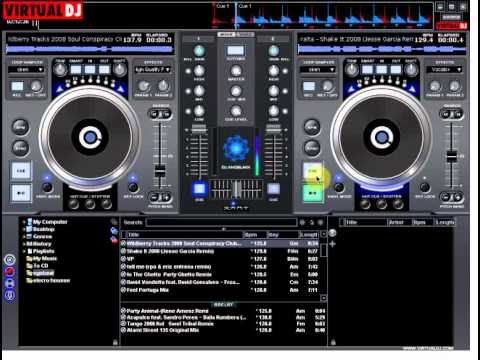Click the red record icon in browser sidebar
The height and width of the screenshot is (360, 480).
[10, 272]
